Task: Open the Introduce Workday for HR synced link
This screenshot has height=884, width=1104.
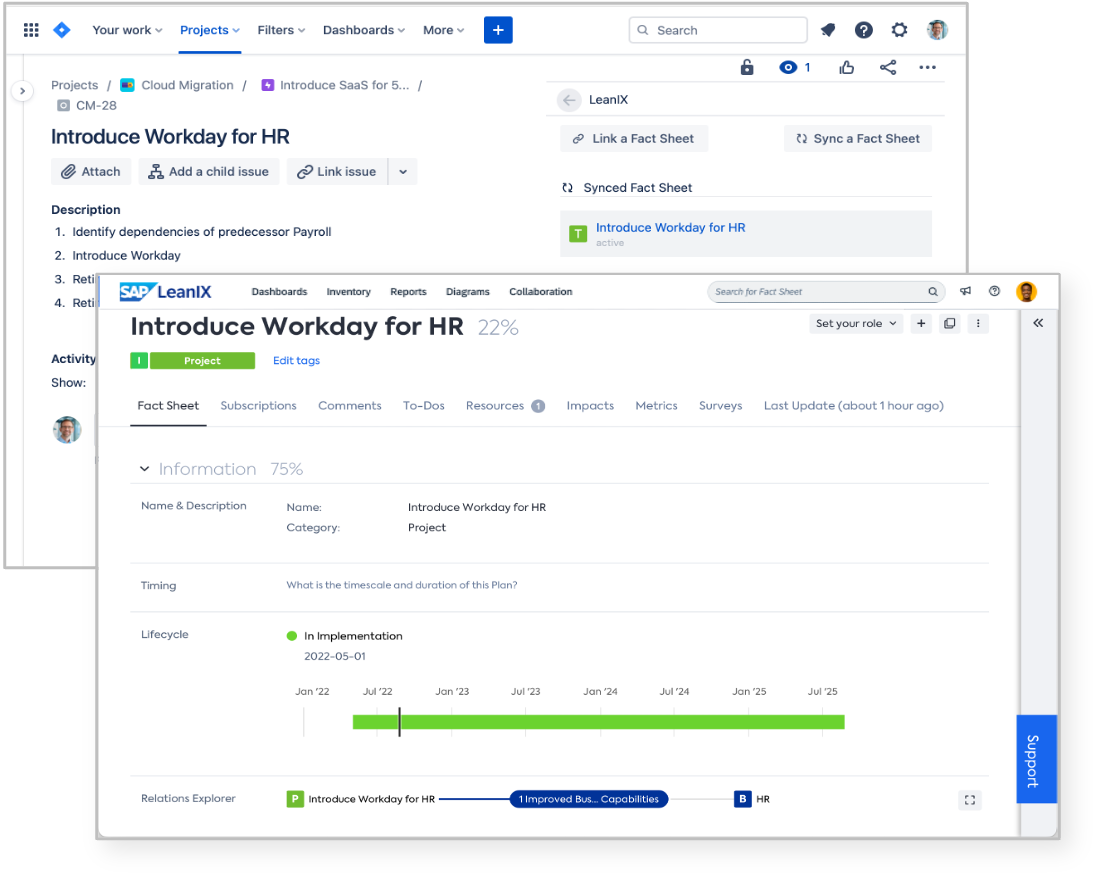Action: point(670,228)
